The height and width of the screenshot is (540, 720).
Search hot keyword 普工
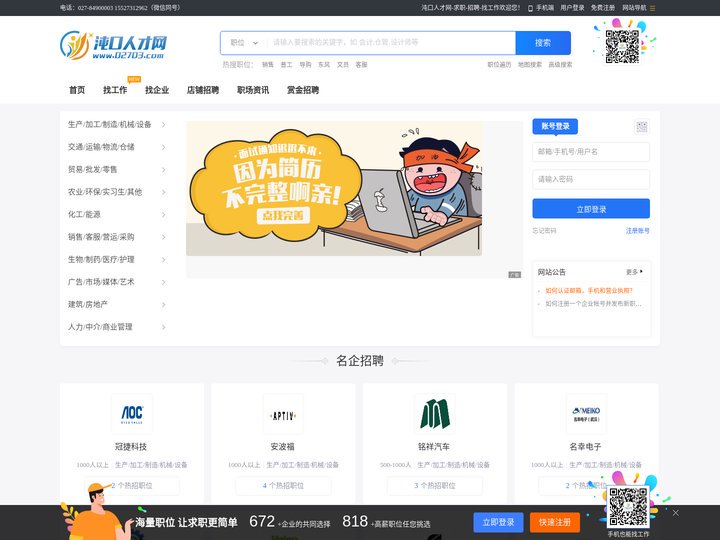click(287, 65)
